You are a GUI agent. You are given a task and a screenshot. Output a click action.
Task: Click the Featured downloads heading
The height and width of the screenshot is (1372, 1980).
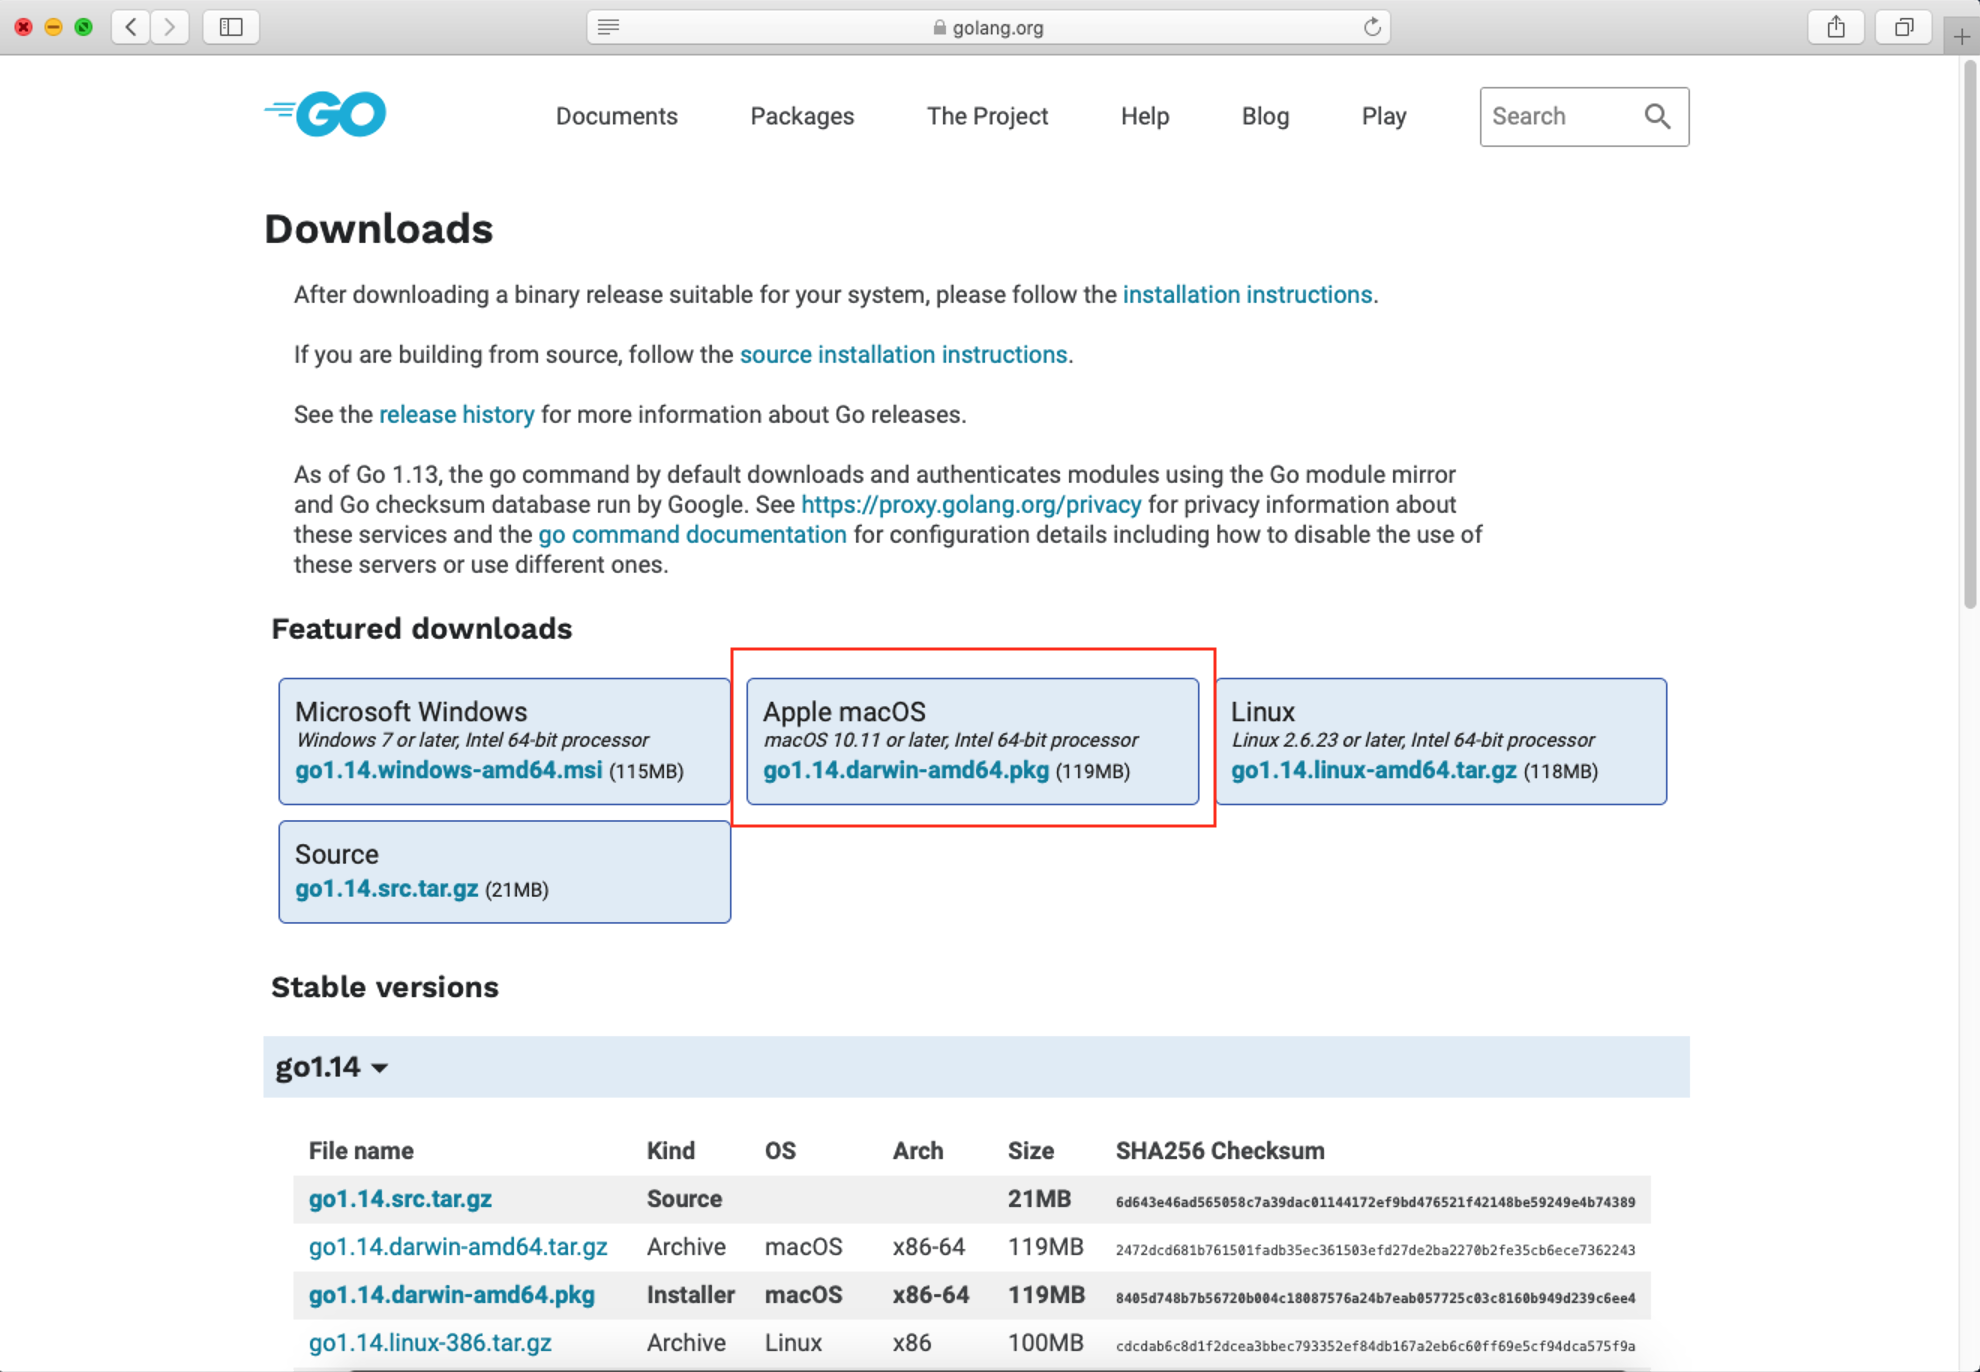[x=422, y=629]
